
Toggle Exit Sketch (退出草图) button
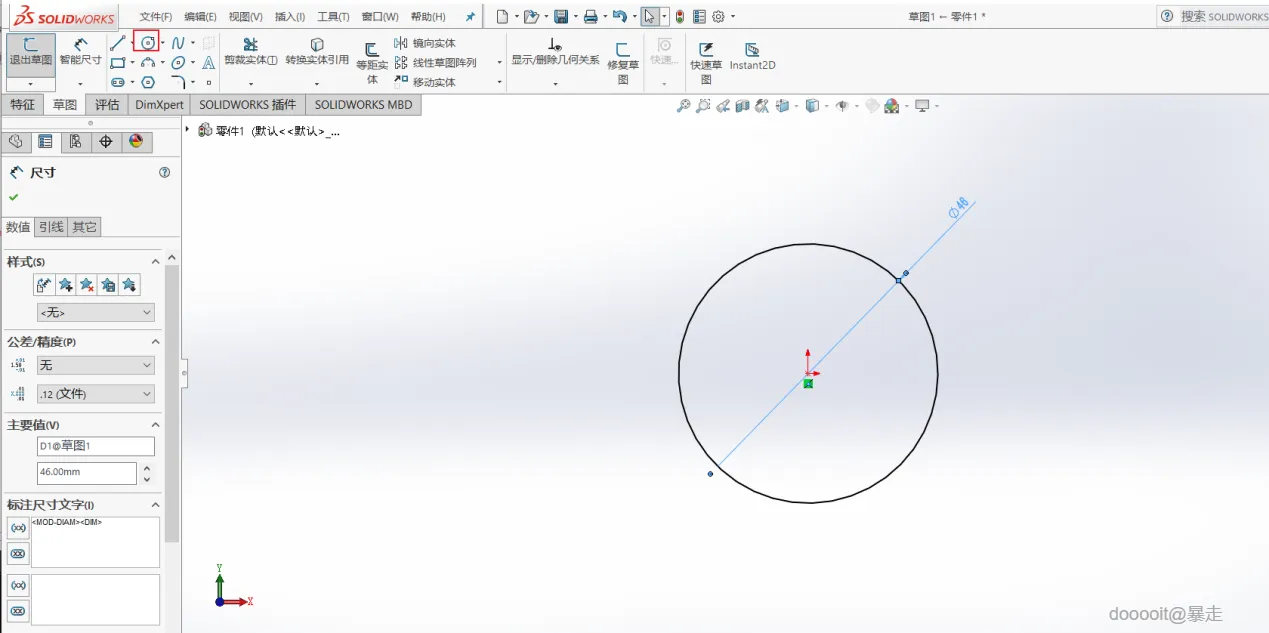pos(31,51)
